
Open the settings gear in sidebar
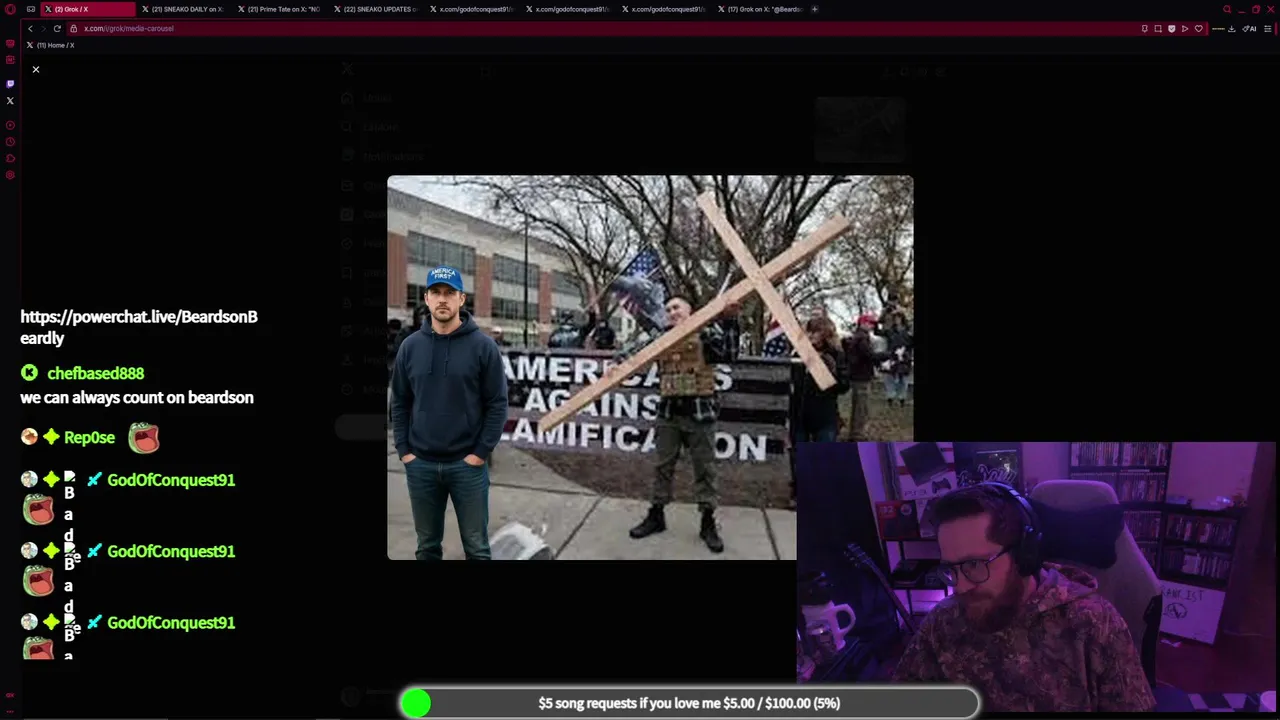pos(10,175)
